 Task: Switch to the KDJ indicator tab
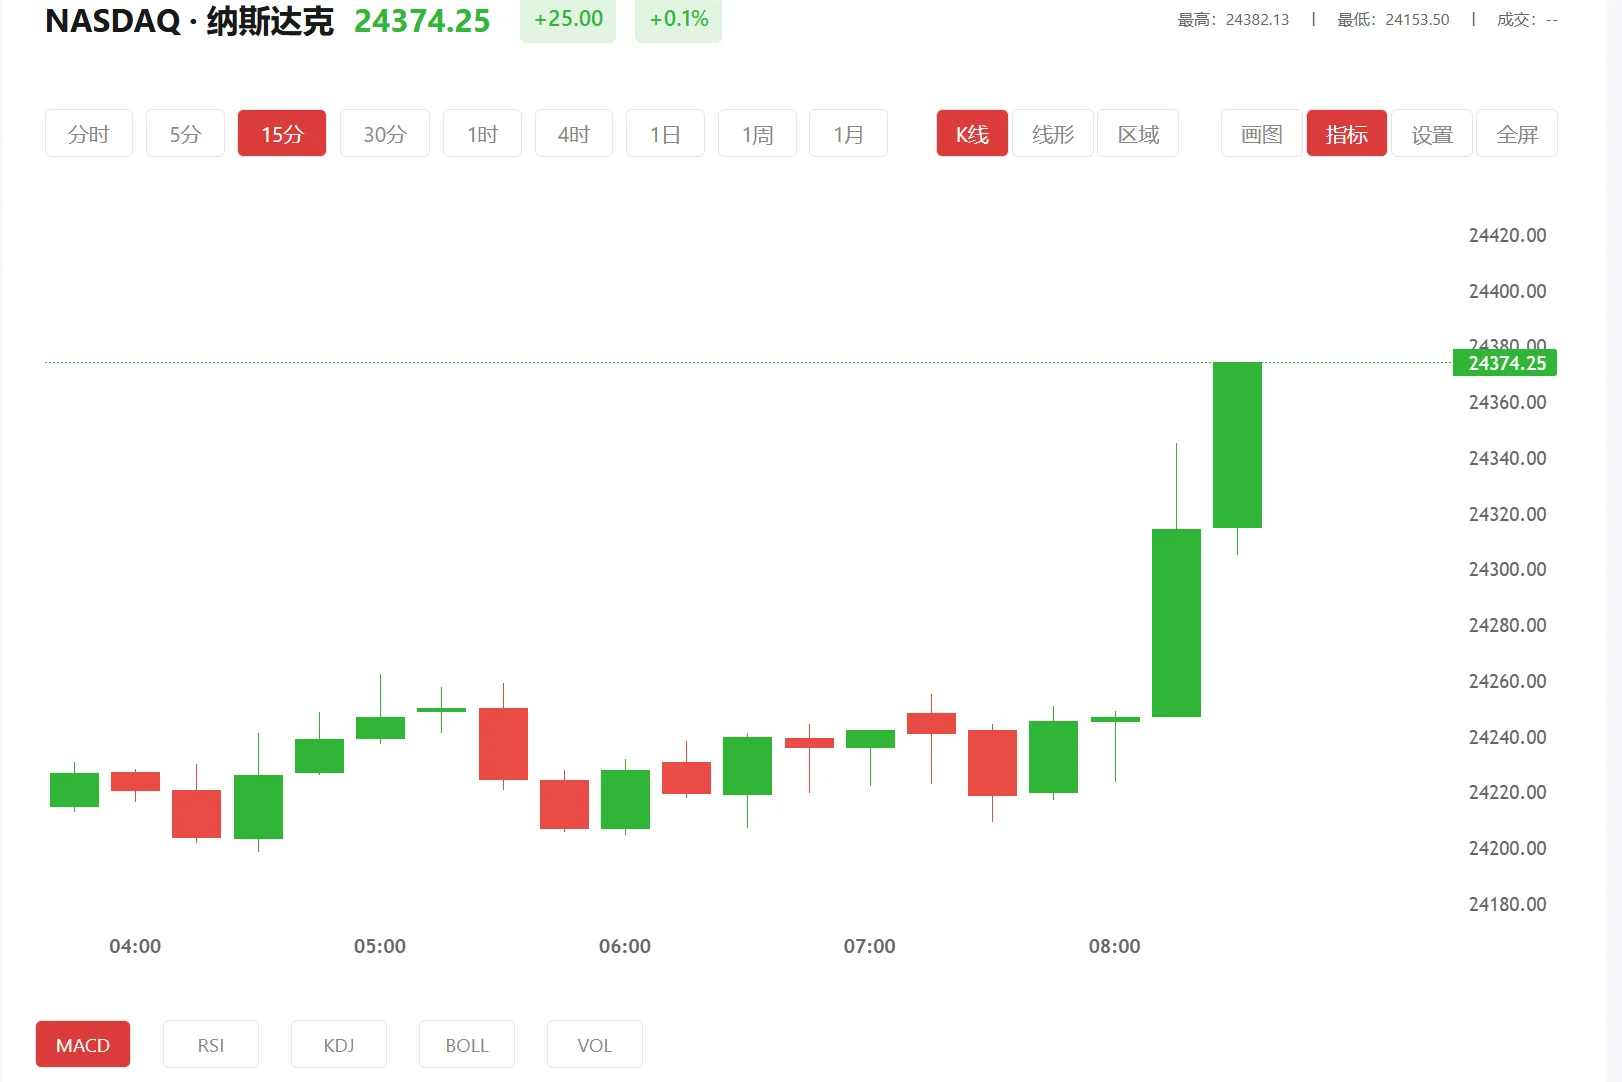[x=338, y=1043]
